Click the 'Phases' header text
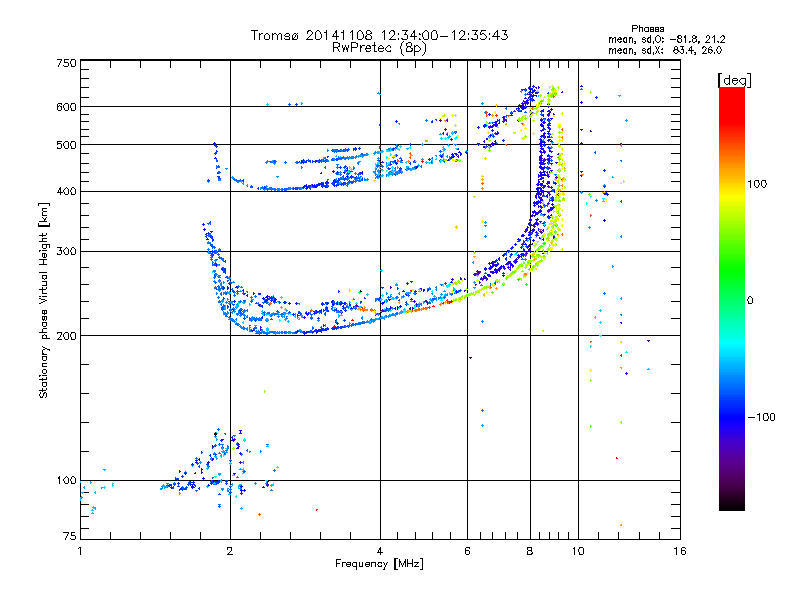800x600 pixels. pos(647,29)
